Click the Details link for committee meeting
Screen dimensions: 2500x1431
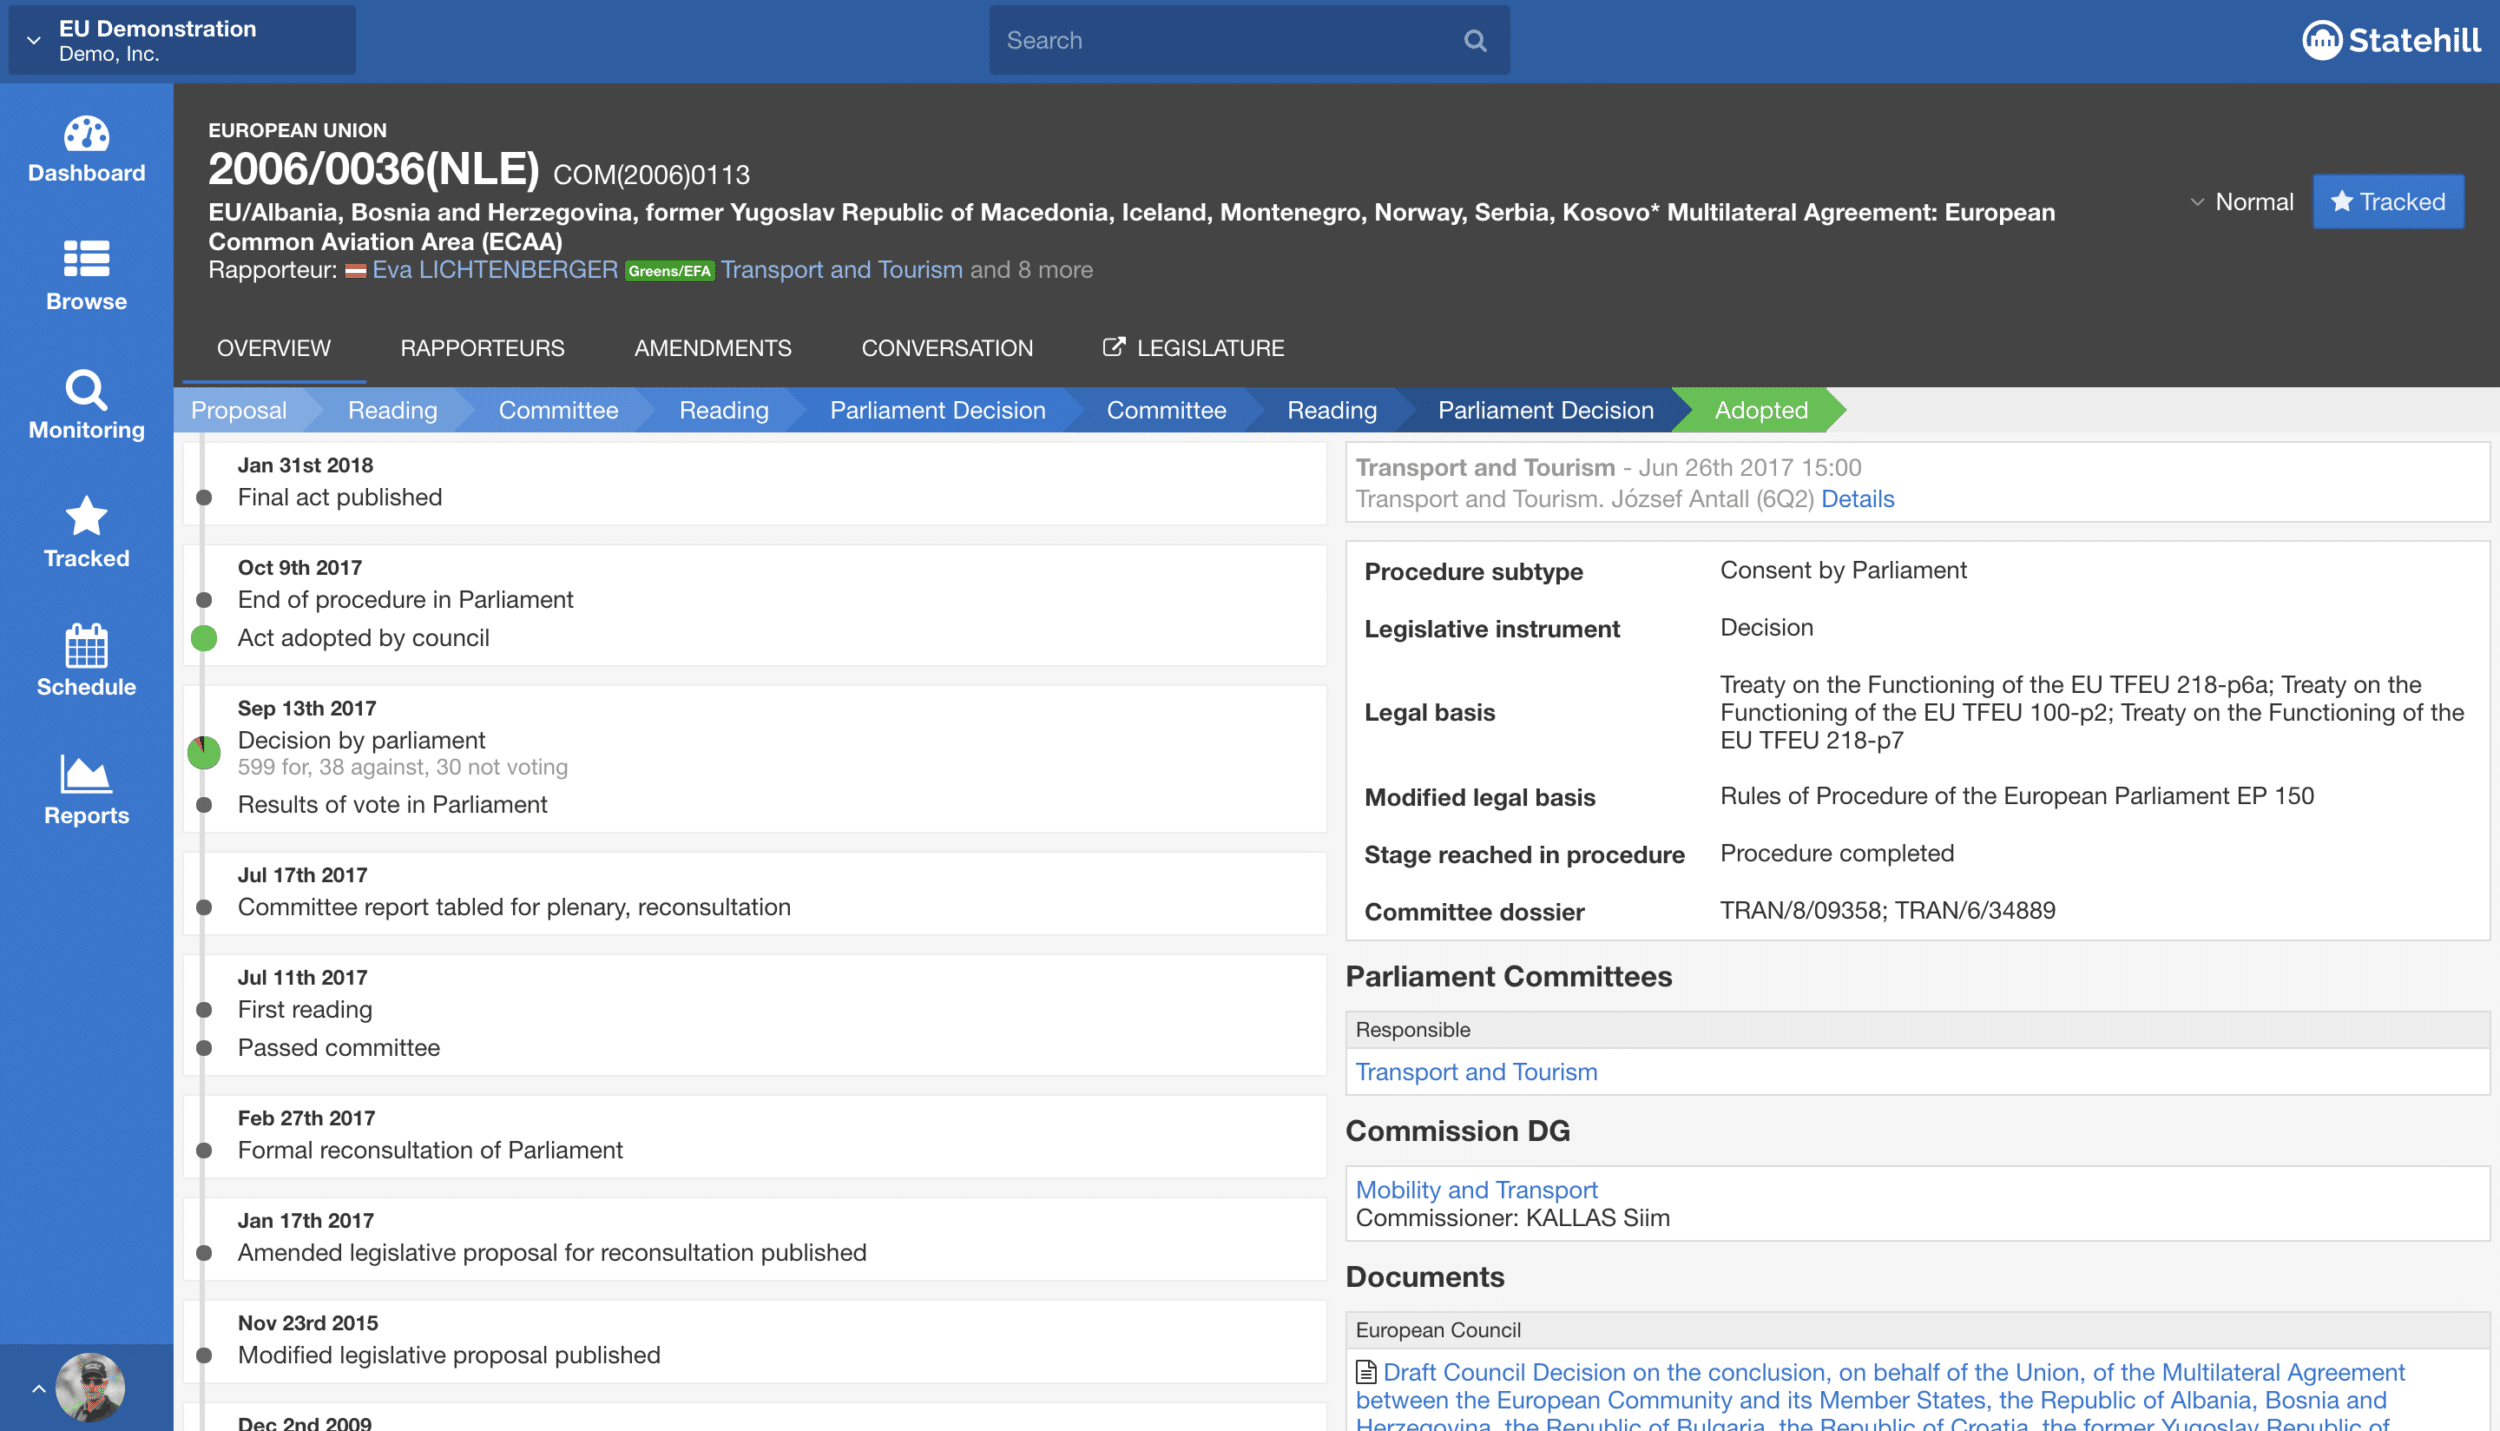pos(1857,499)
